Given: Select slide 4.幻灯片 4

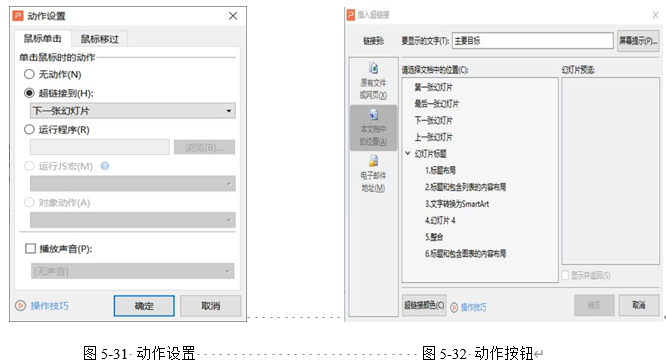Looking at the screenshot, I should (440, 220).
